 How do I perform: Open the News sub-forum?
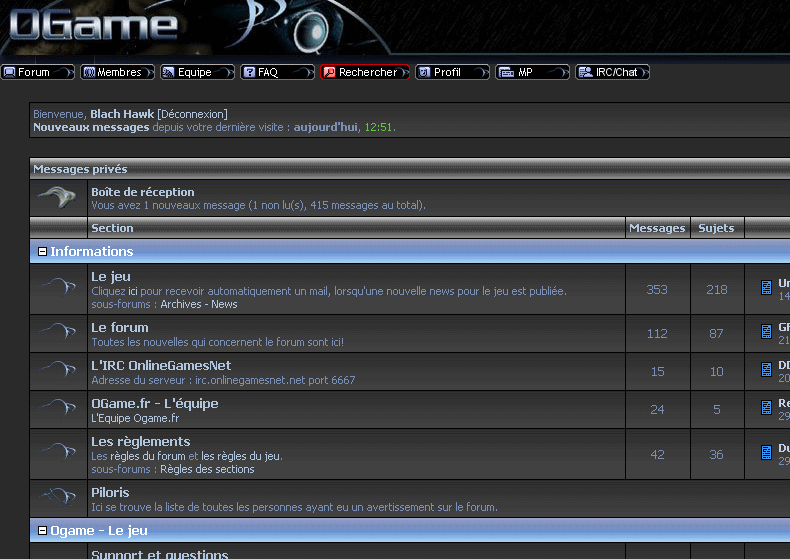[x=224, y=304]
